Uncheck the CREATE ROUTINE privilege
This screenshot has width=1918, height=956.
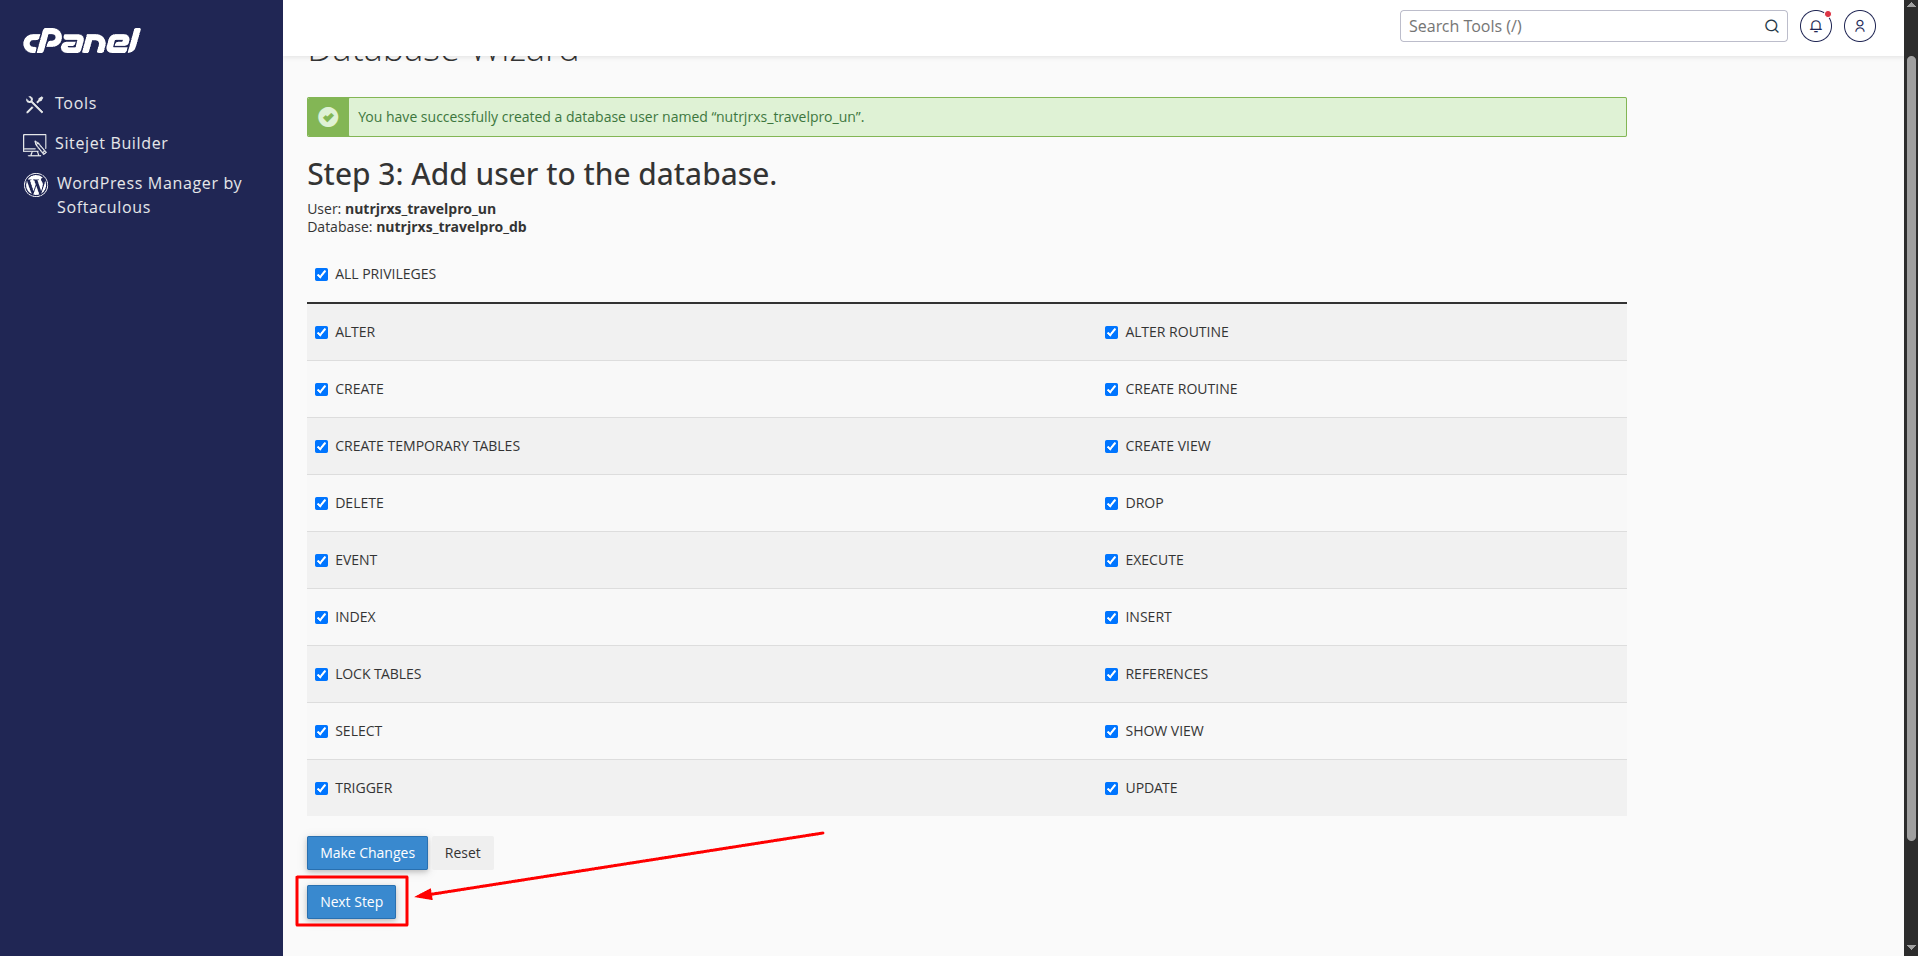[1111, 389]
